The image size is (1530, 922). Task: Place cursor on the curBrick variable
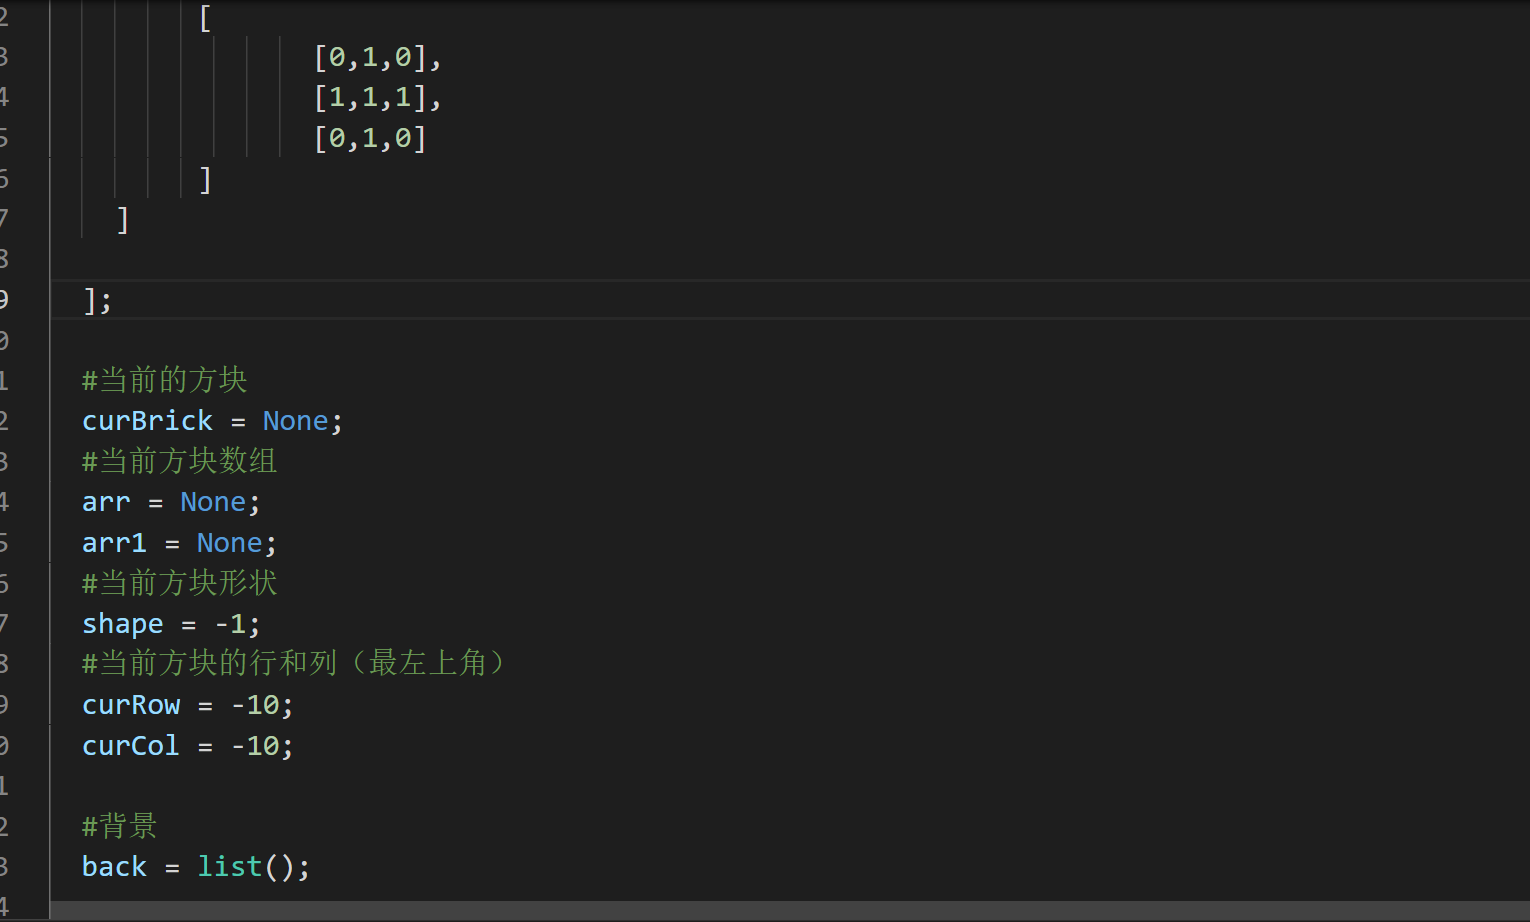147,421
